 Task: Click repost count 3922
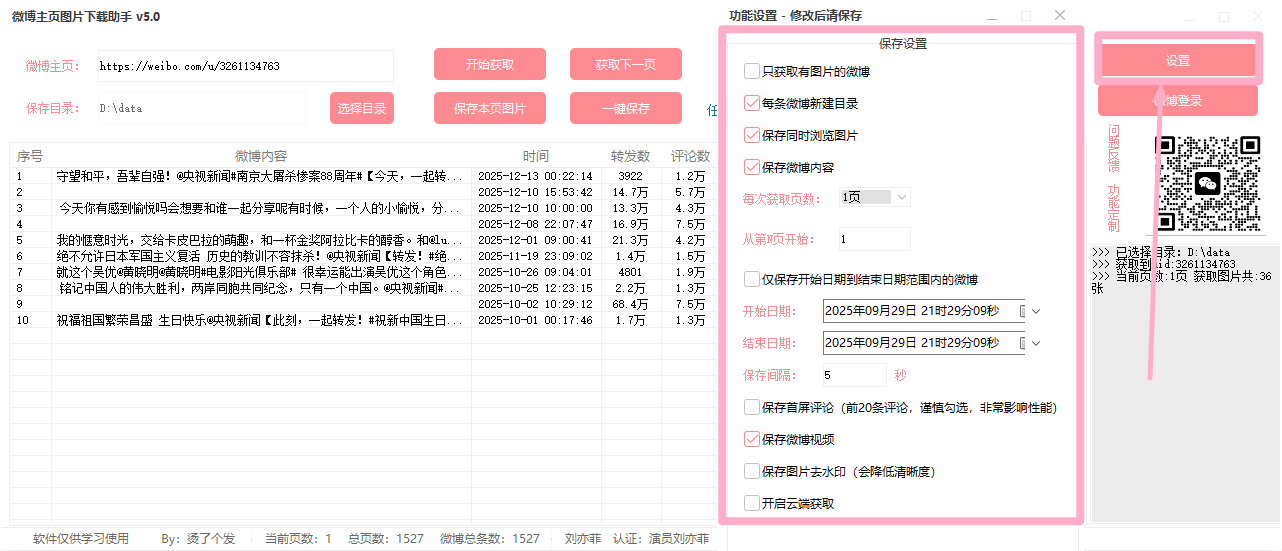pyautogui.click(x=631, y=176)
